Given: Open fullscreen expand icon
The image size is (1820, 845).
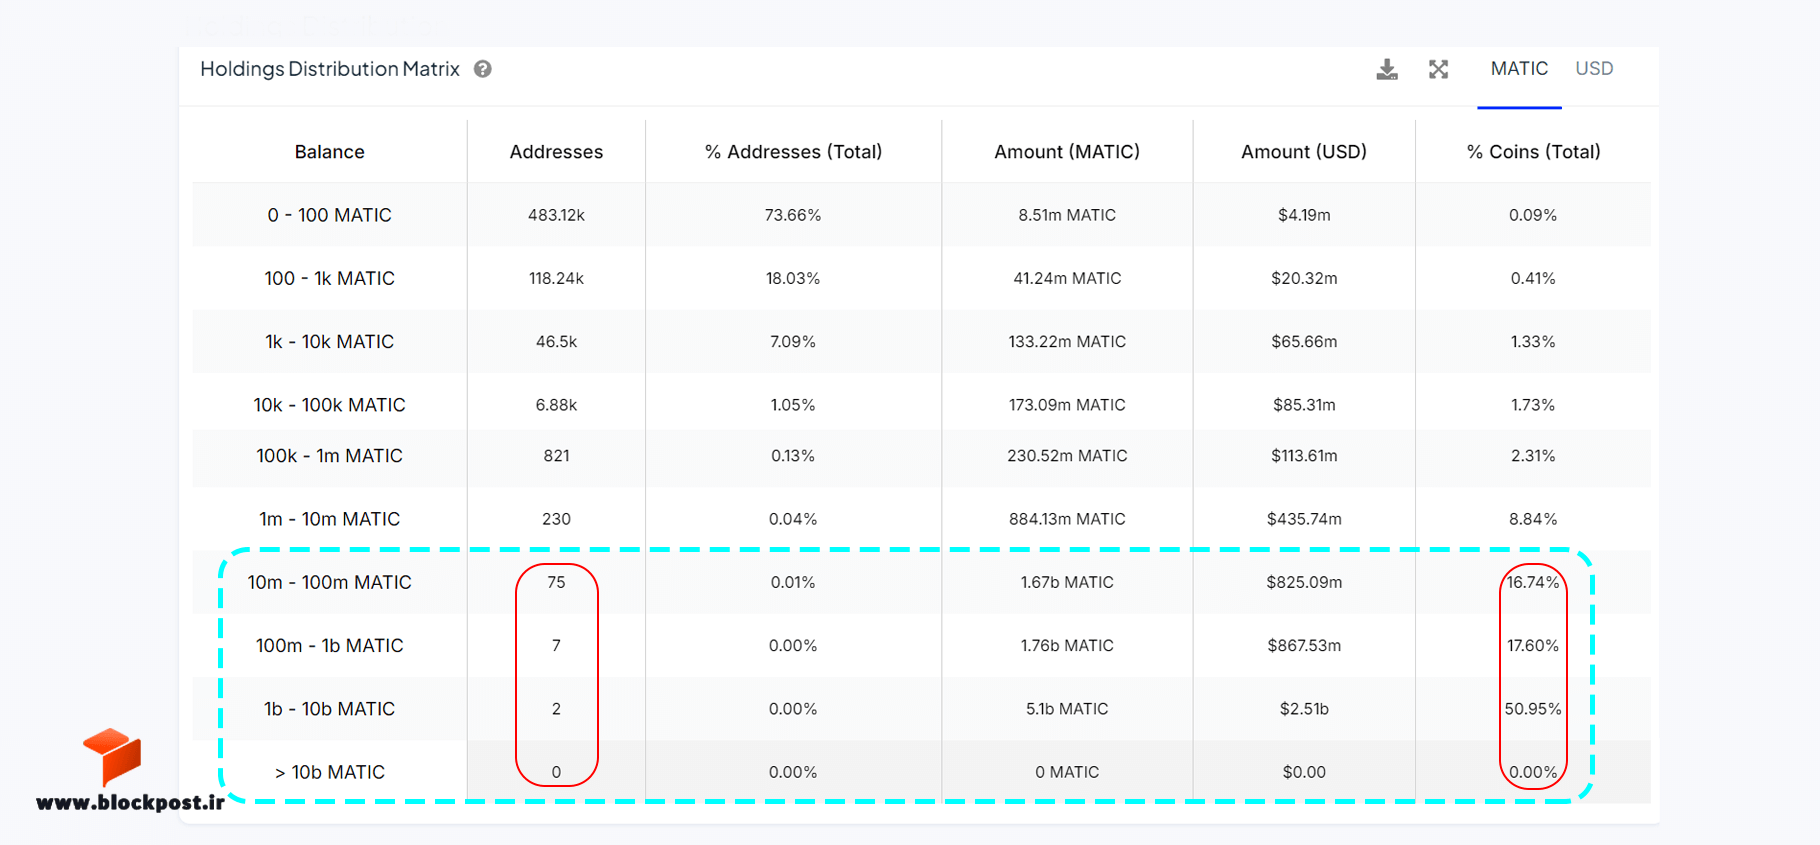Looking at the screenshot, I should coord(1438,69).
